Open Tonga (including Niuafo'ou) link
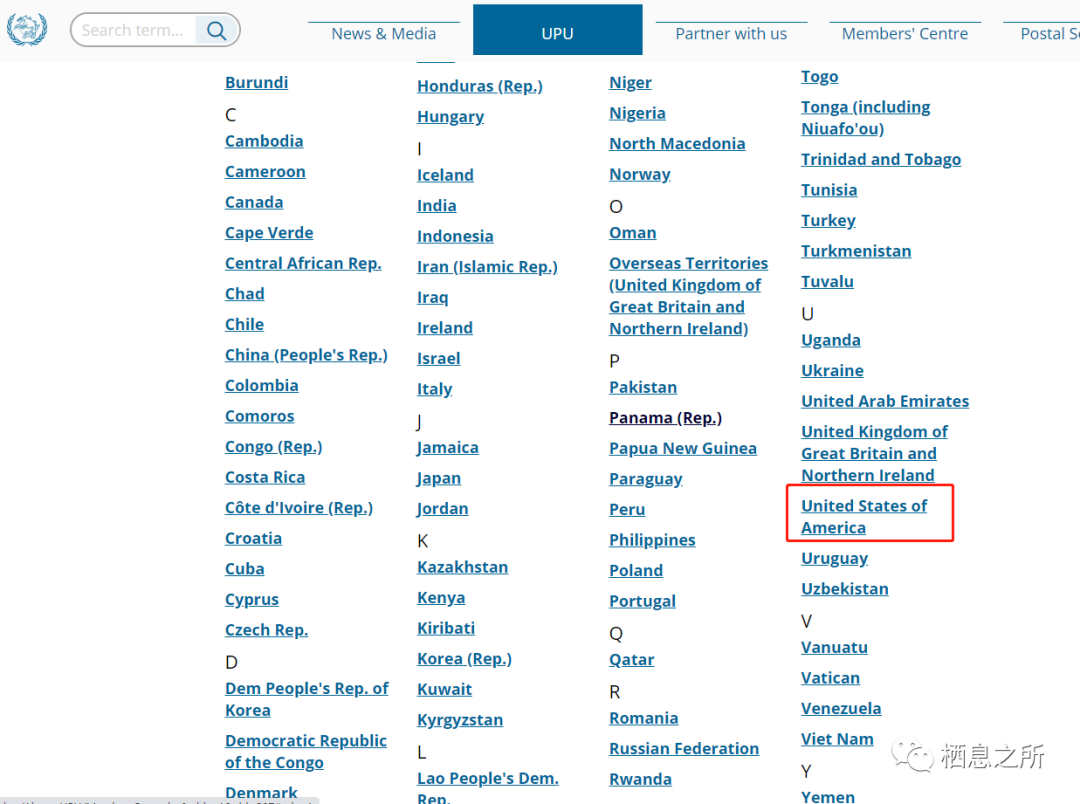The width and height of the screenshot is (1080, 804). (x=865, y=118)
